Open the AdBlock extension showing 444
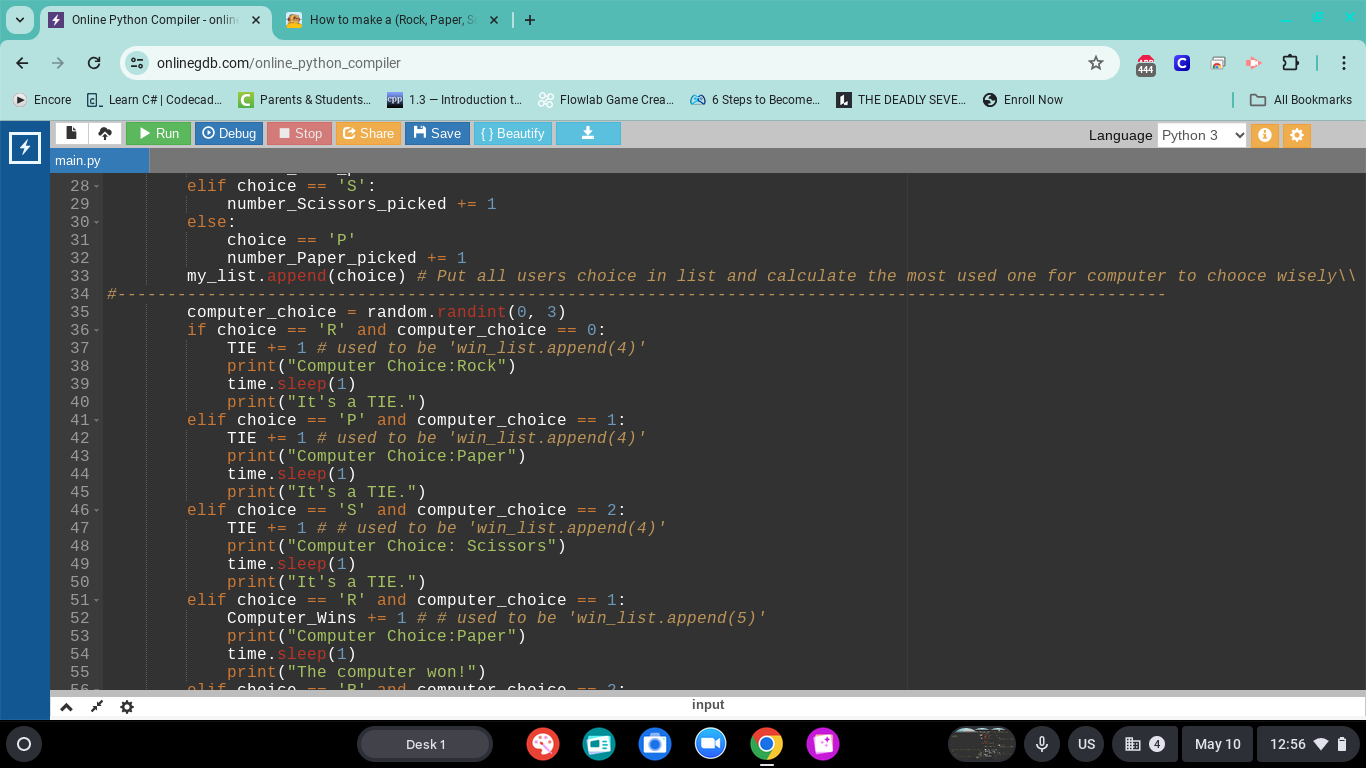This screenshot has height=768, width=1366. (1146, 65)
